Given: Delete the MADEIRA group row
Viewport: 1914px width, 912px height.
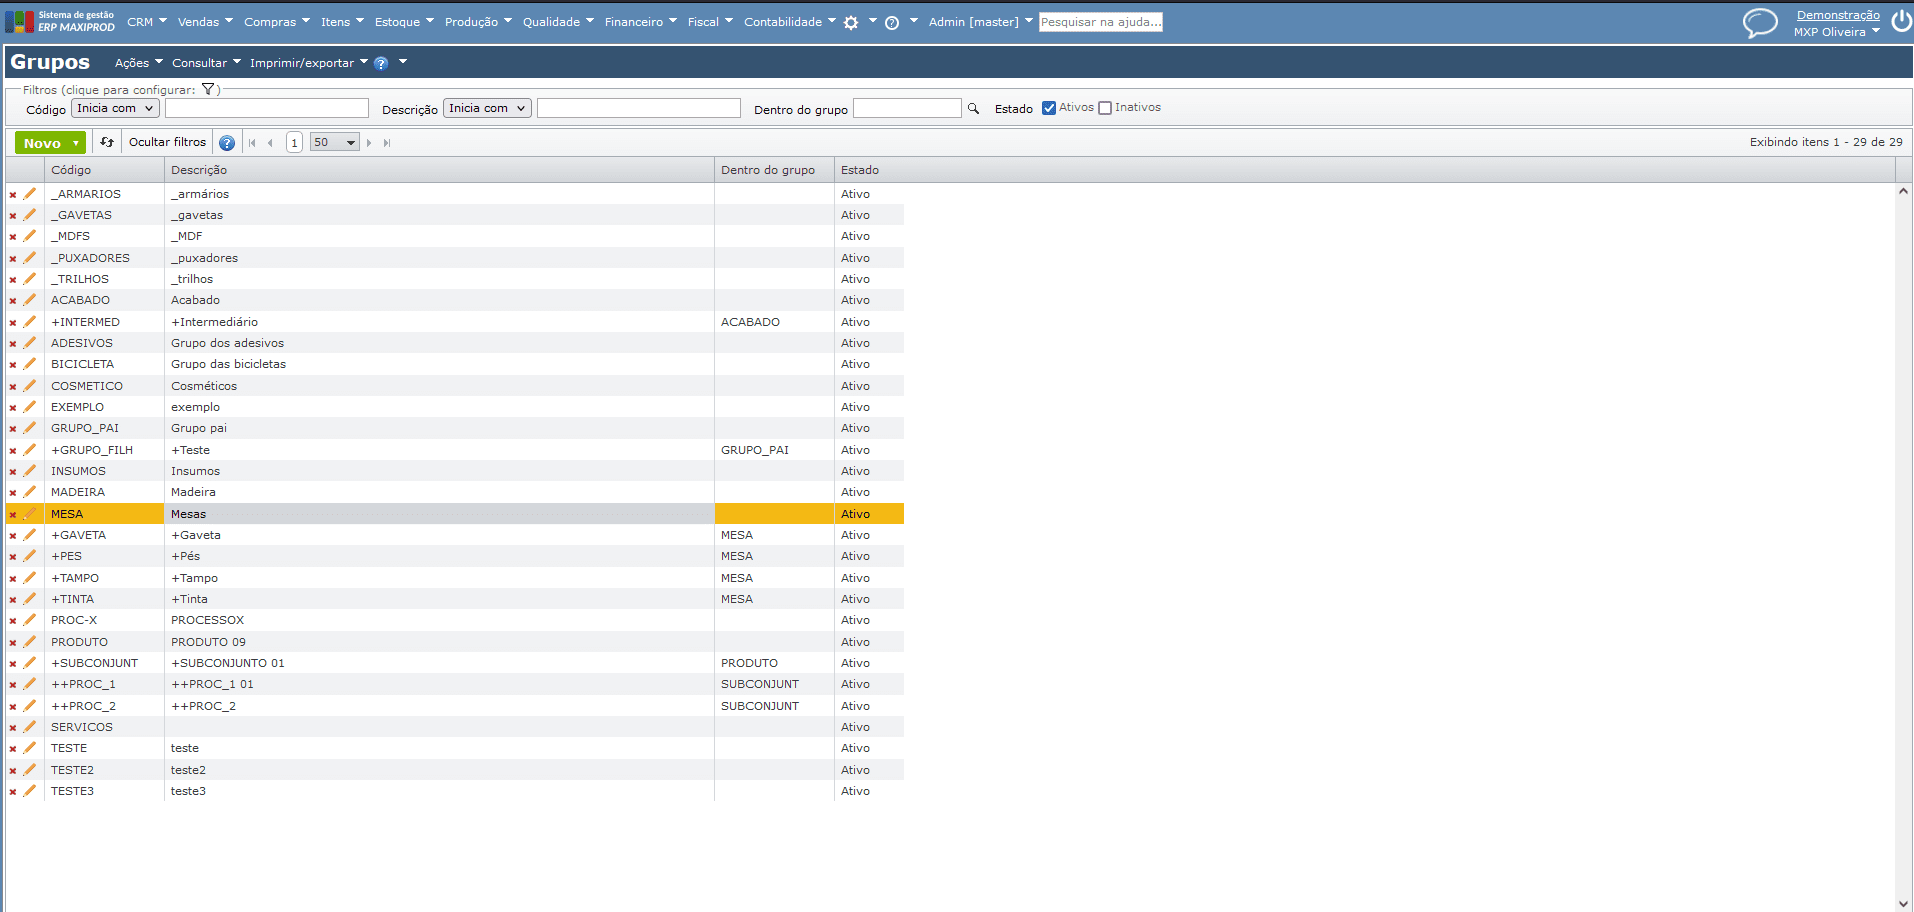Looking at the screenshot, I should tap(13, 493).
